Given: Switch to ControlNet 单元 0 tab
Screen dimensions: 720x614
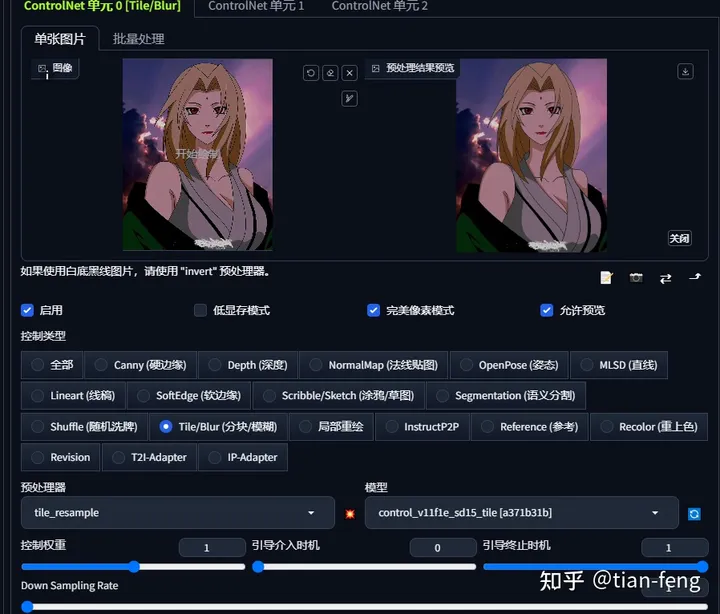Looking at the screenshot, I should pos(102,6).
